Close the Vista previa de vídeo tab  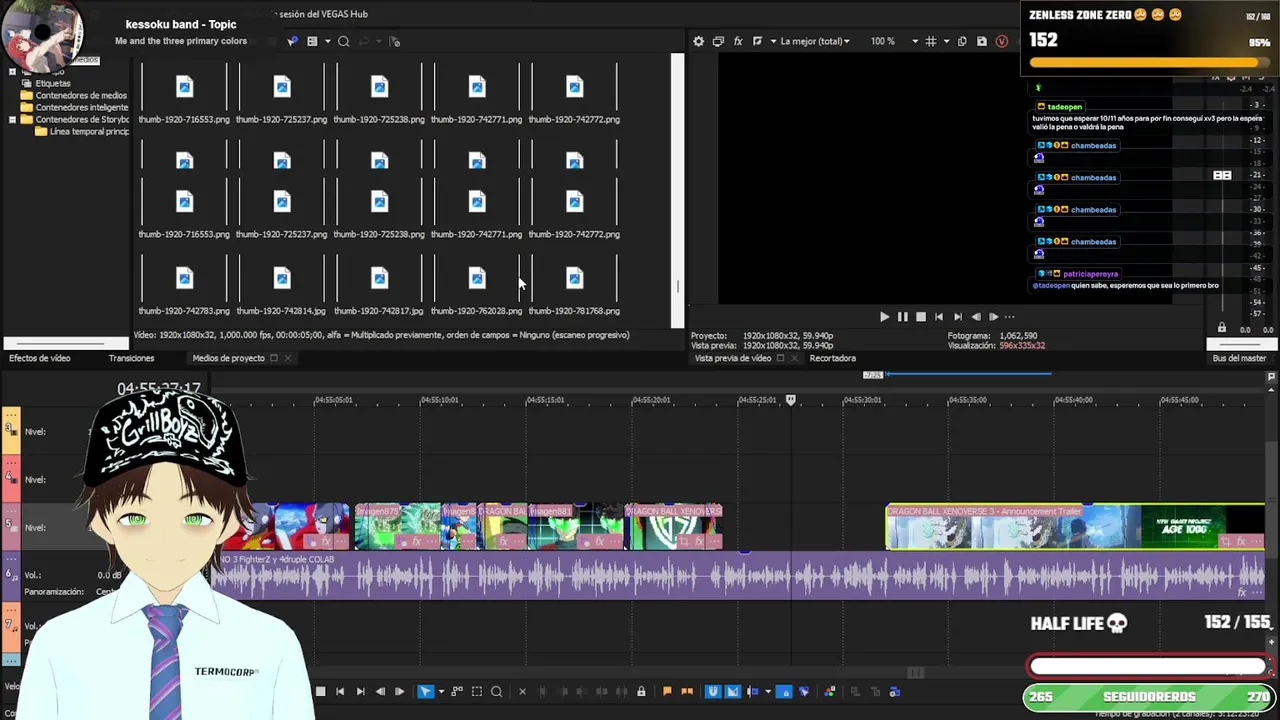[794, 358]
